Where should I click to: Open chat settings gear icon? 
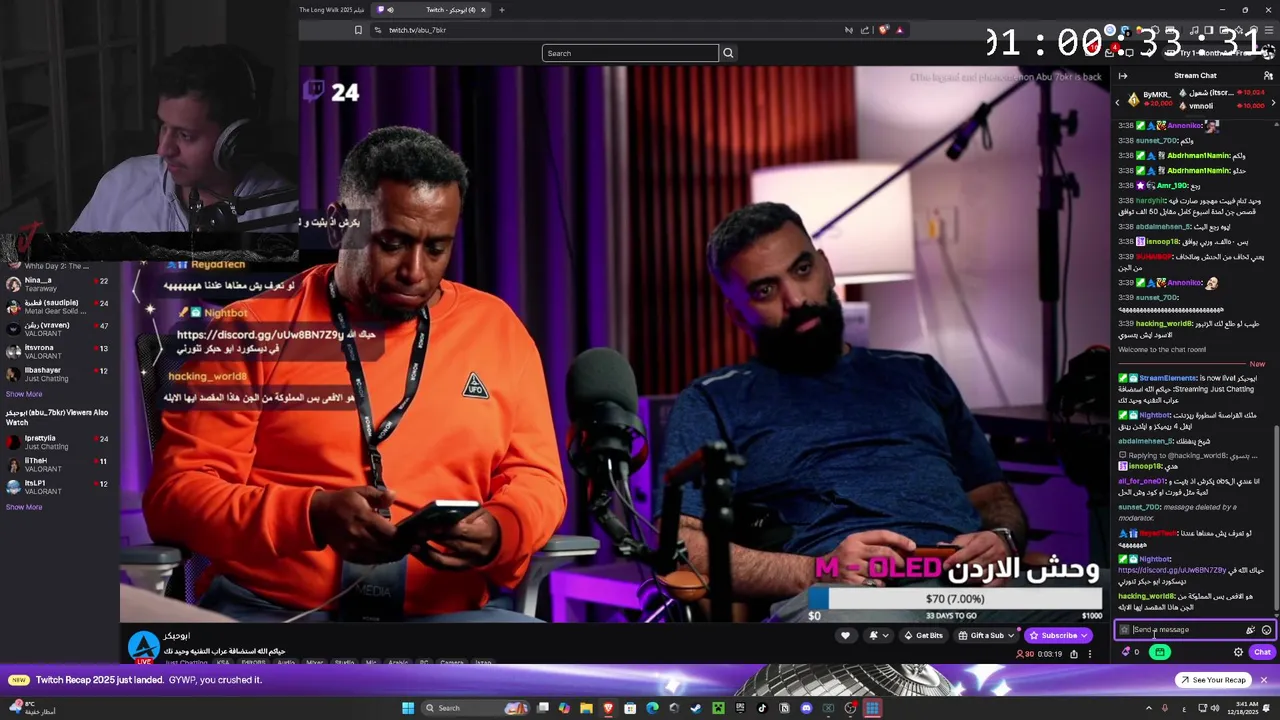tap(1238, 652)
